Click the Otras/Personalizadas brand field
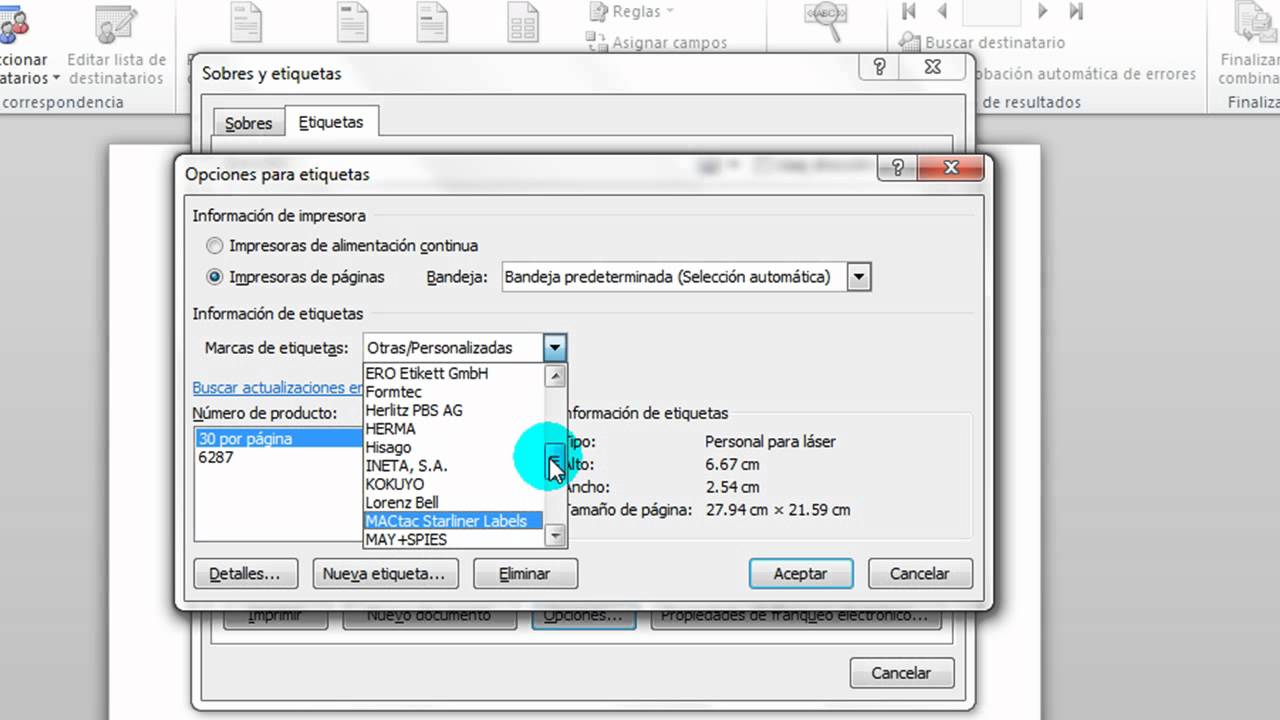This screenshot has width=1280, height=720. point(453,348)
